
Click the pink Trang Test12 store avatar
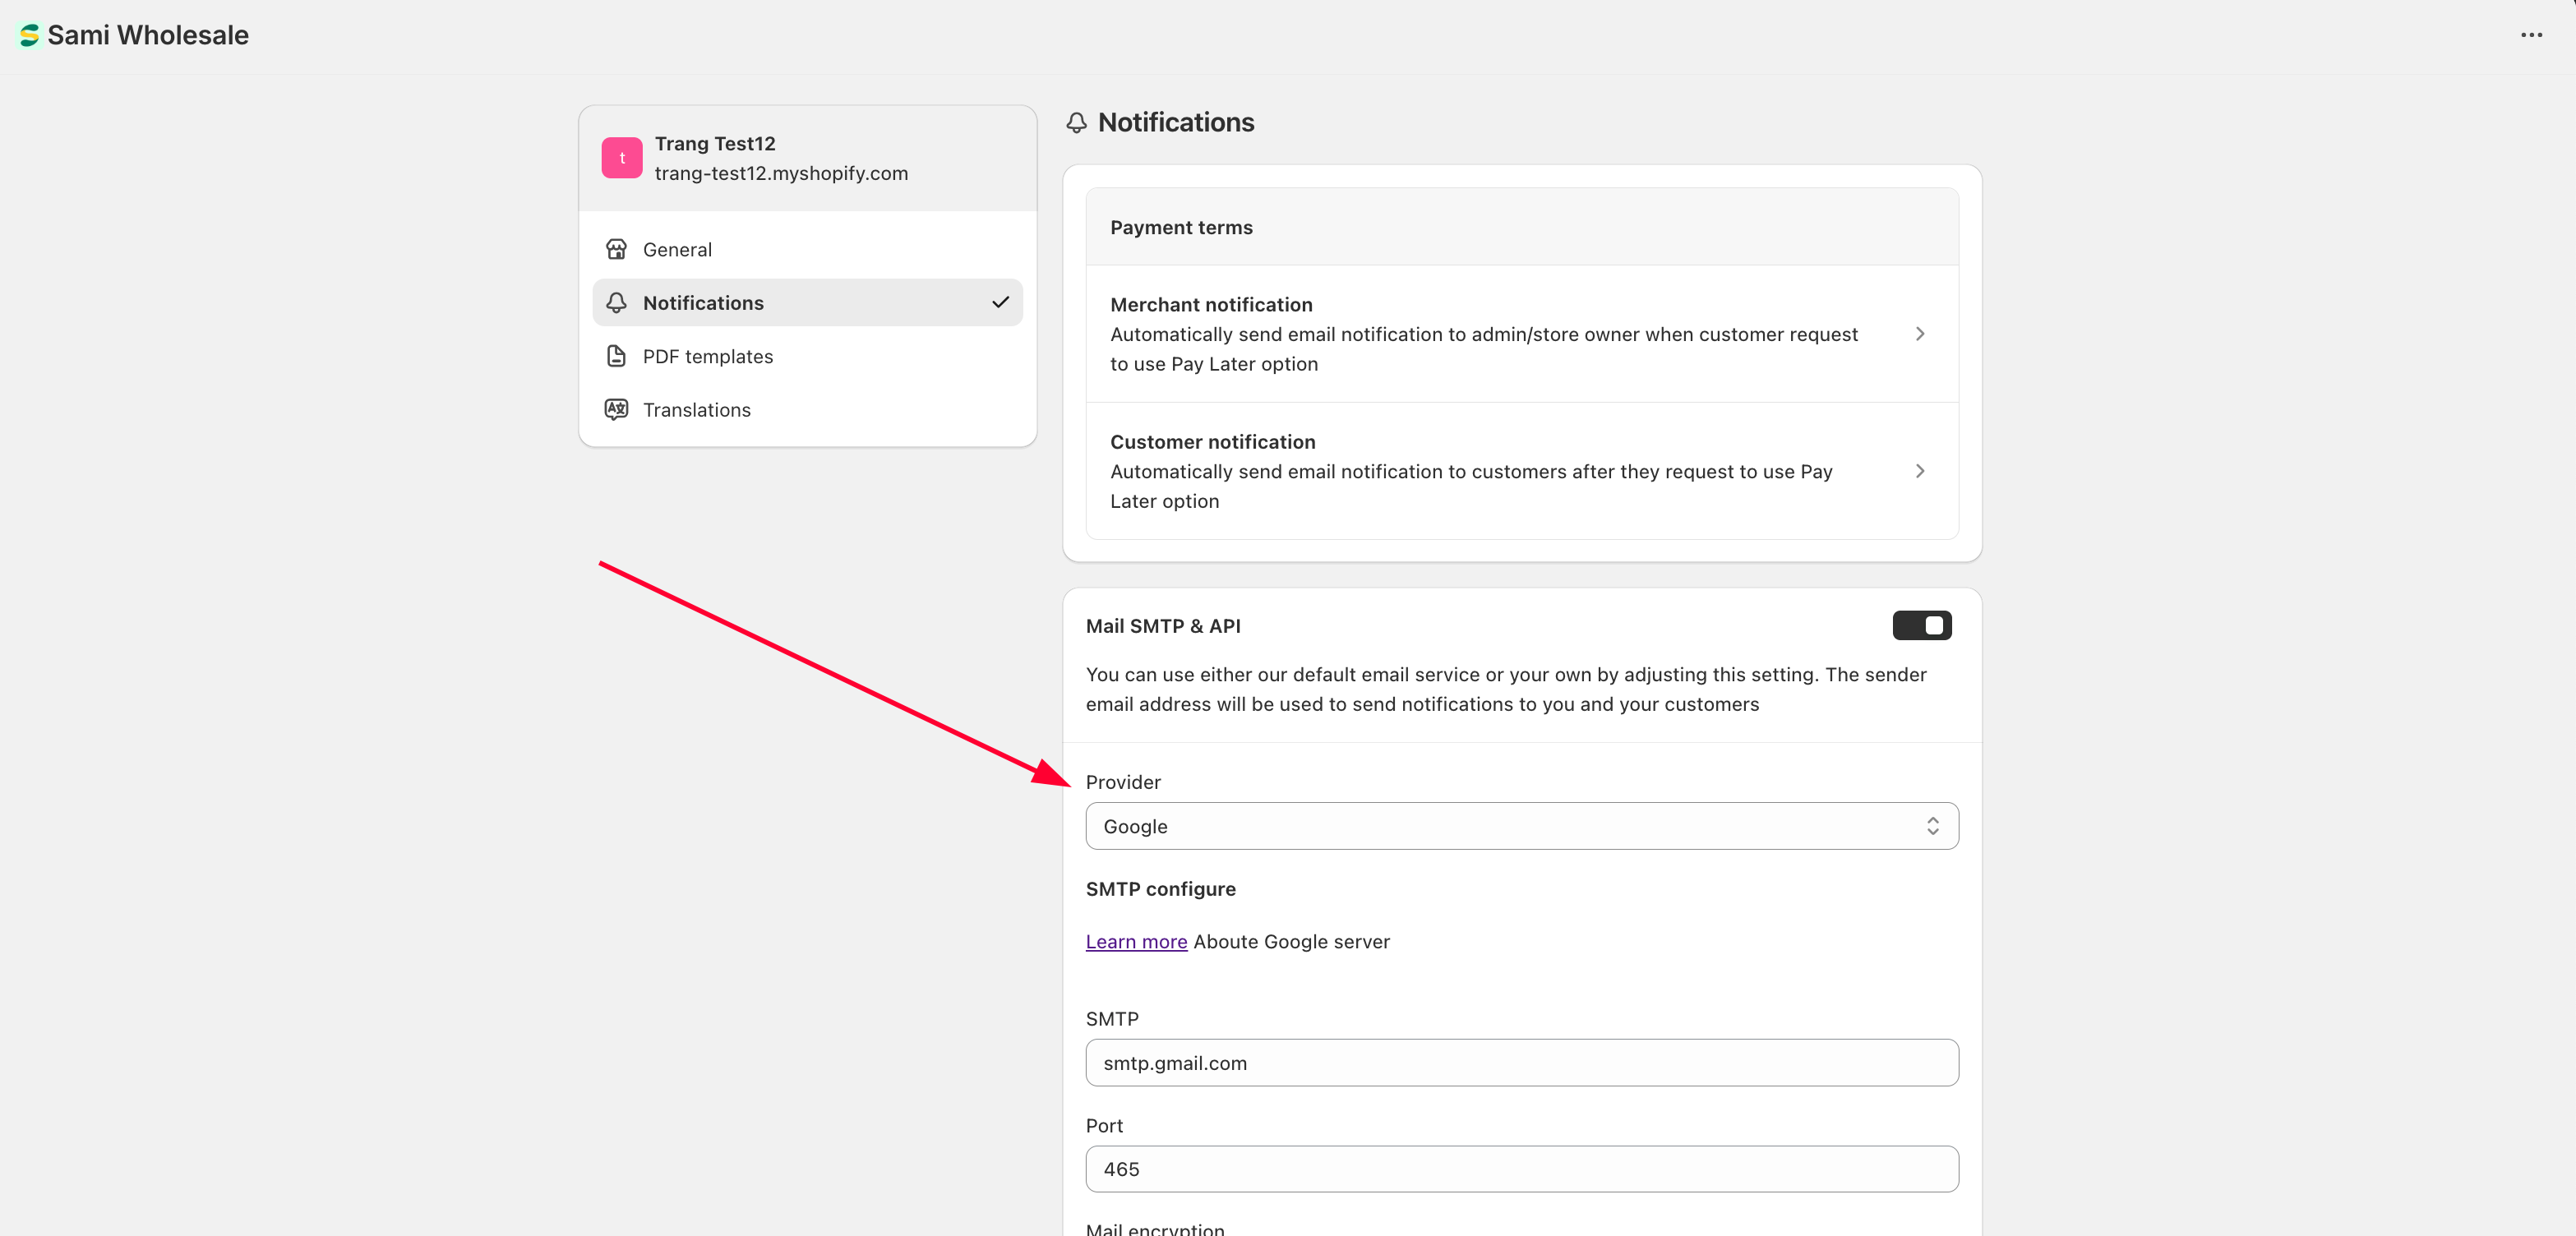[621, 158]
